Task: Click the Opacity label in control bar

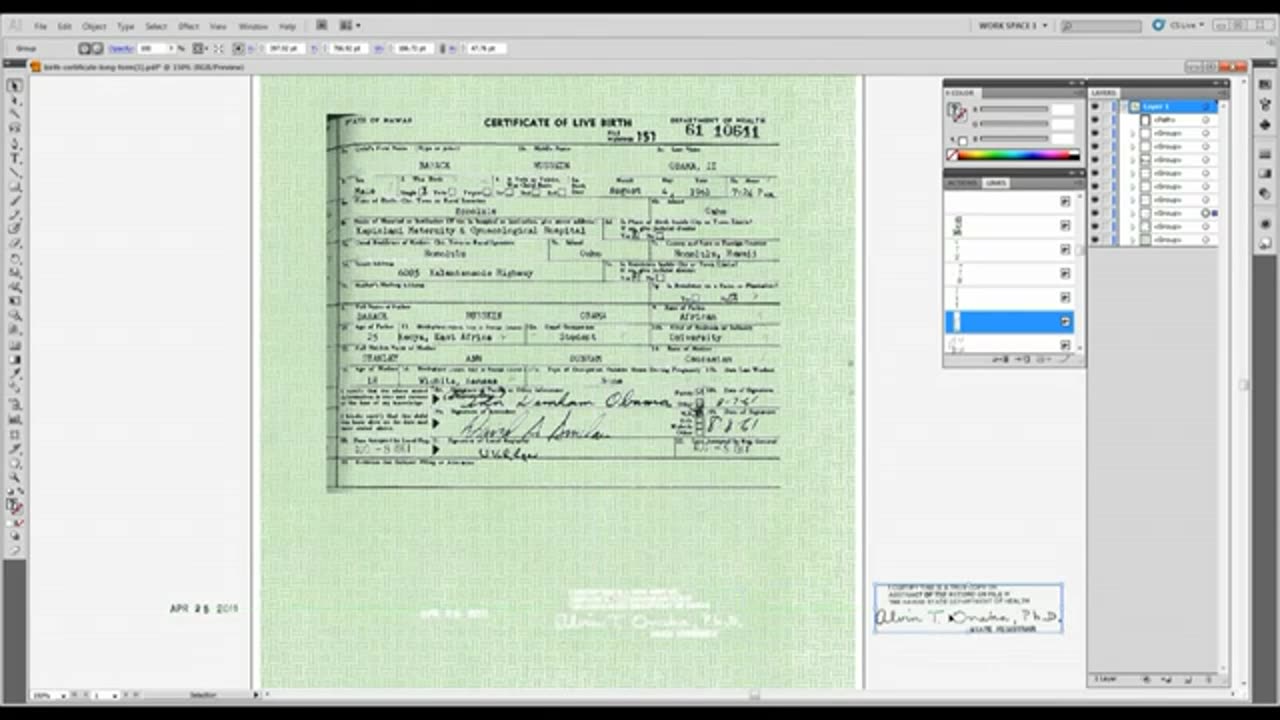Action: pyautogui.click(x=120, y=48)
